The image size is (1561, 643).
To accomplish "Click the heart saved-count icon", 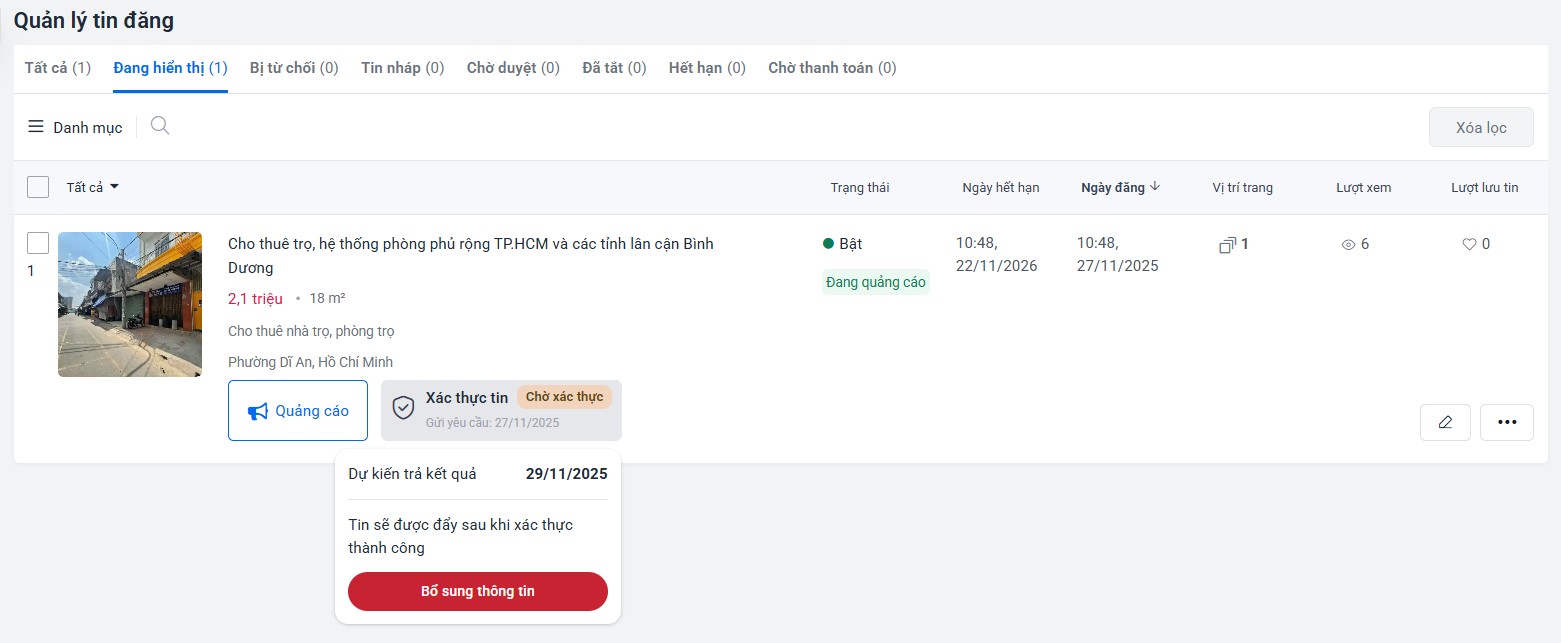I will [1469, 244].
